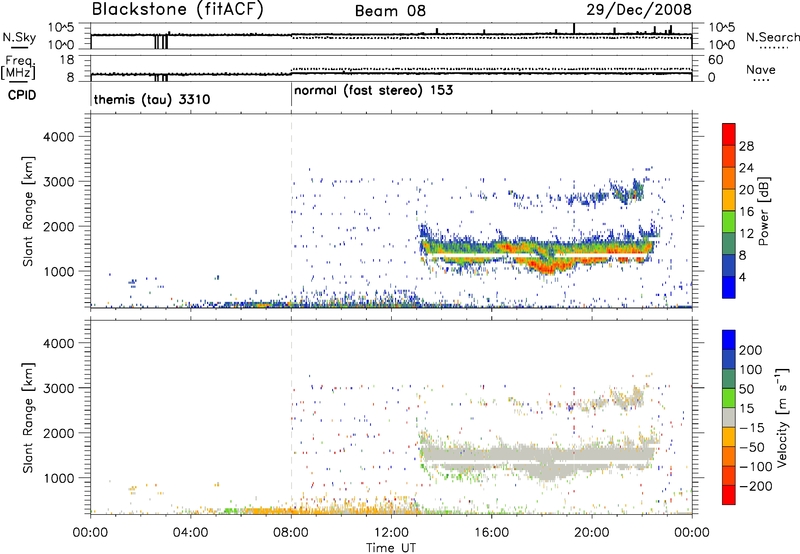Click the bright blue bottom Power colorbar segment

point(729,288)
